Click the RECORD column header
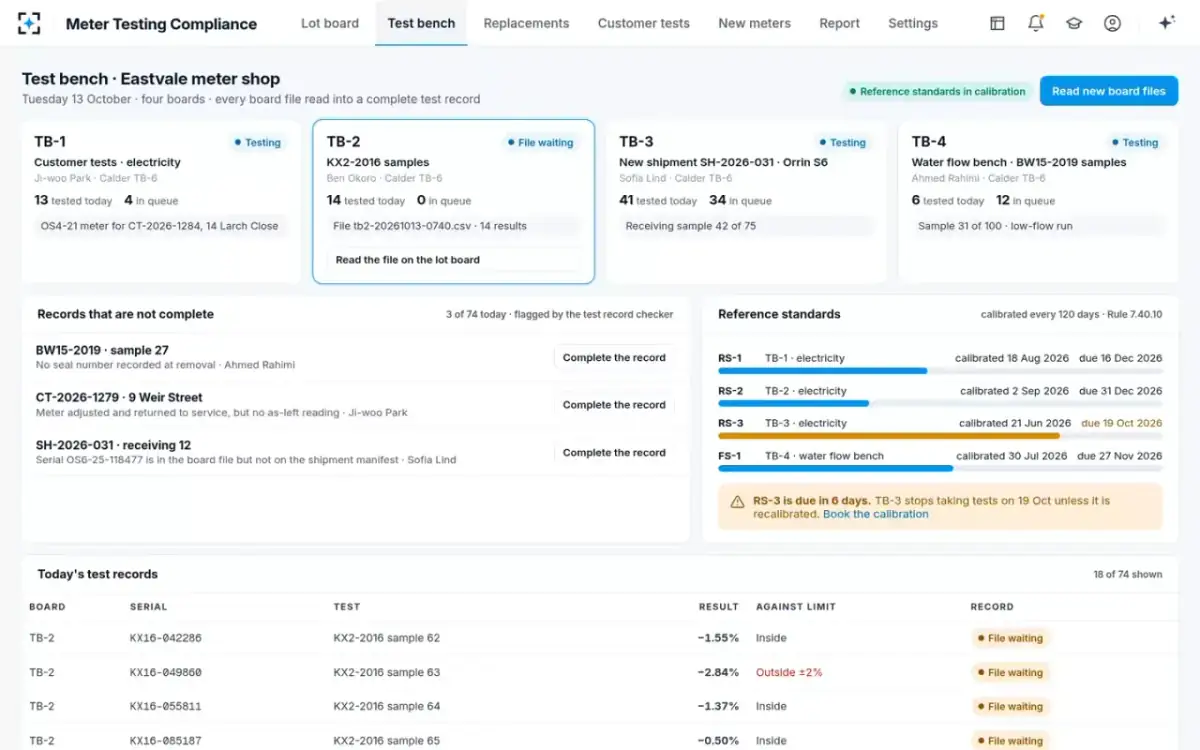This screenshot has width=1200, height=750. click(992, 607)
